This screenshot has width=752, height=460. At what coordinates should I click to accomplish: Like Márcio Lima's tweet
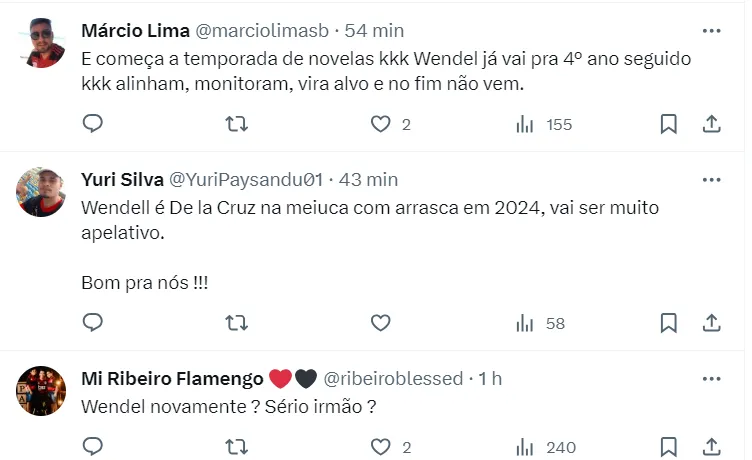pyautogui.click(x=380, y=124)
